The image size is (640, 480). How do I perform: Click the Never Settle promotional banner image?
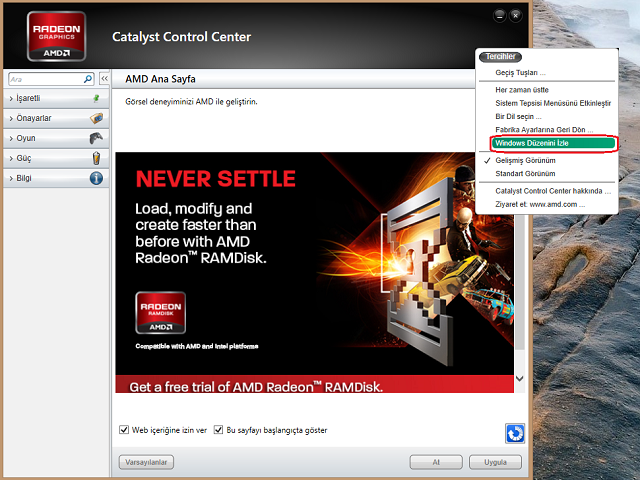tap(314, 263)
